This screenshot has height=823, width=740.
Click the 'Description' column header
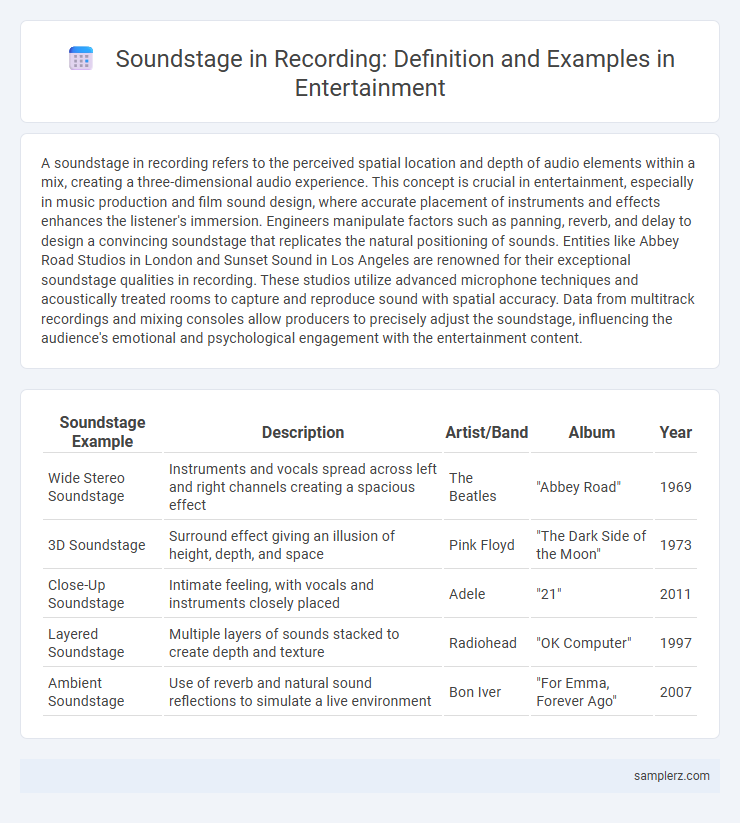point(303,432)
